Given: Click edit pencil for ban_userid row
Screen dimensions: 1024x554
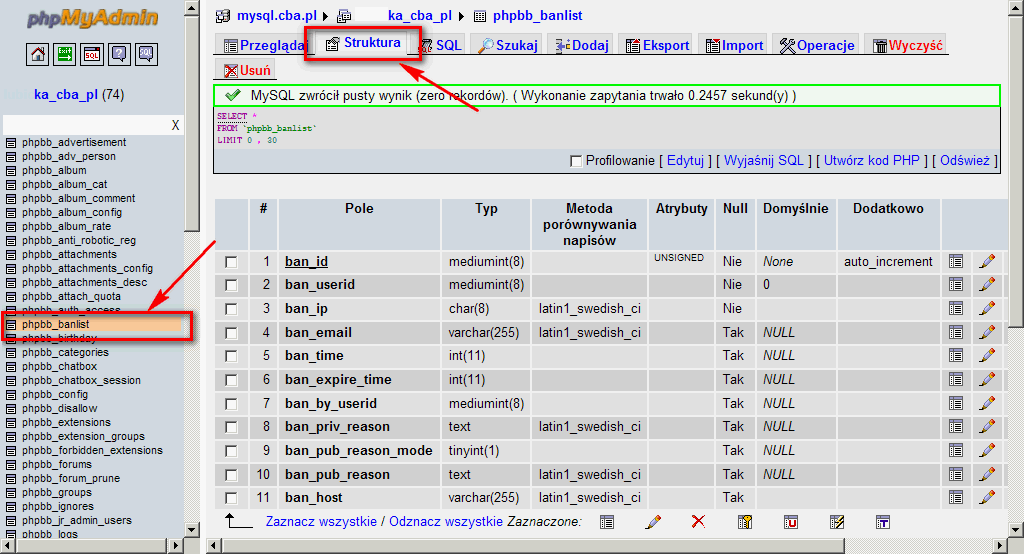Looking at the screenshot, I should pos(987,284).
